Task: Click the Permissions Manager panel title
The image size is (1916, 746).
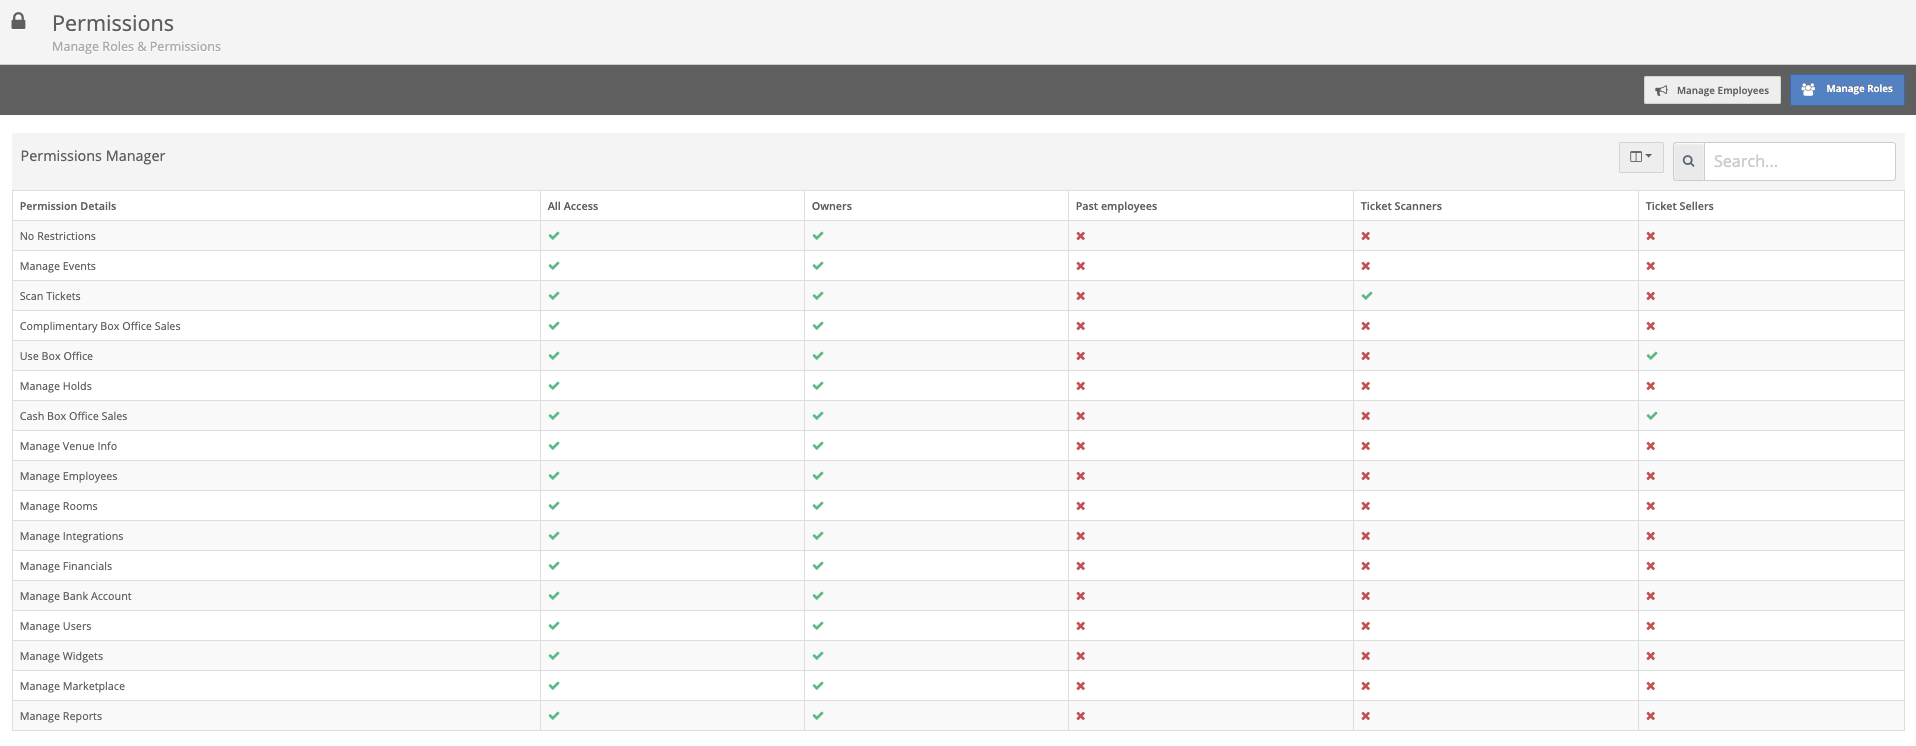Action: (93, 156)
